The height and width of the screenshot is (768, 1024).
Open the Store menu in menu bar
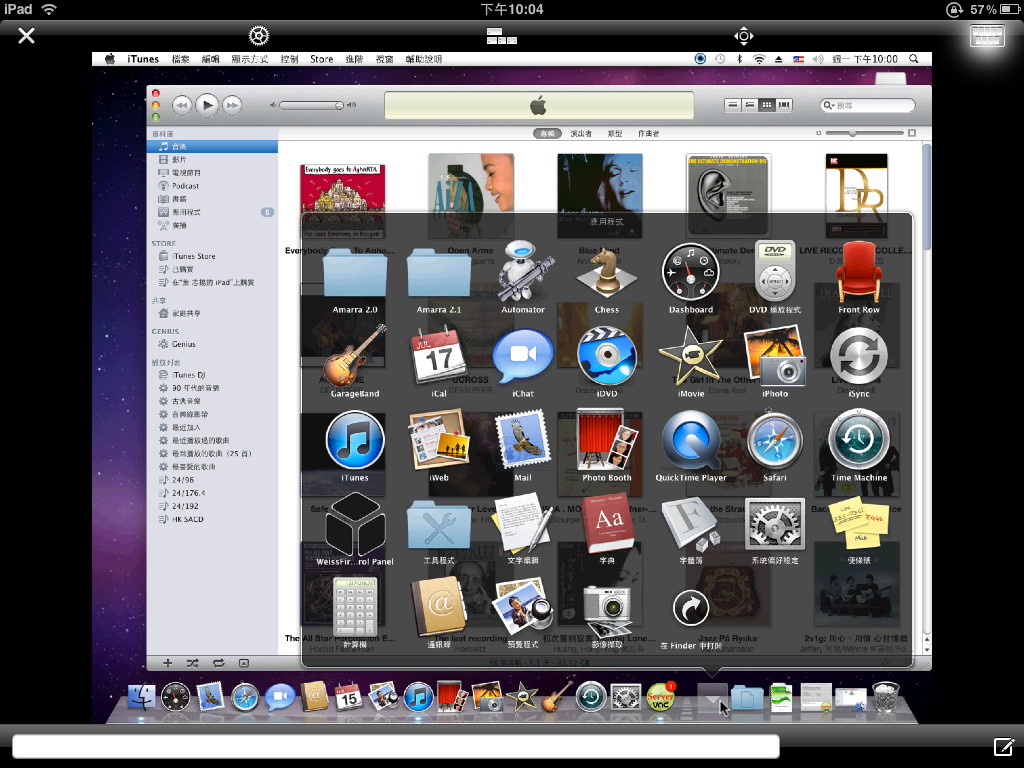click(321, 59)
